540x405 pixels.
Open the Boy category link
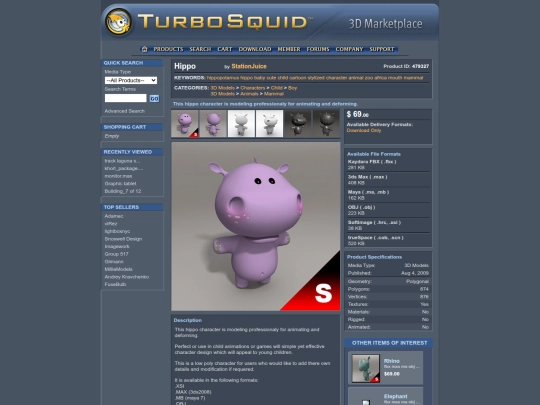click(292, 88)
